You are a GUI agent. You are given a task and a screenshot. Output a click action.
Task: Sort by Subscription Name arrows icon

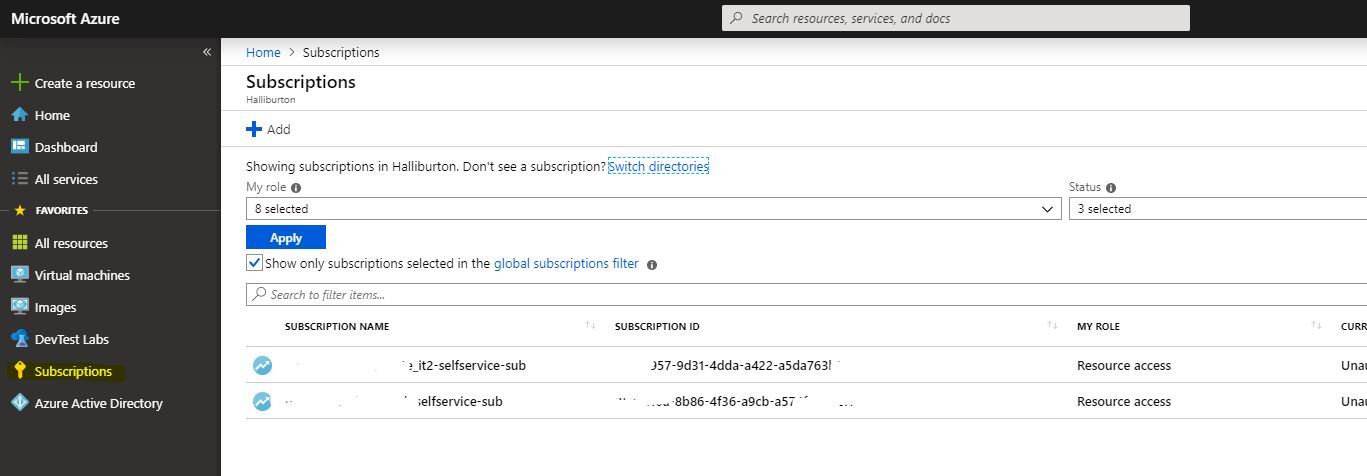(x=591, y=326)
